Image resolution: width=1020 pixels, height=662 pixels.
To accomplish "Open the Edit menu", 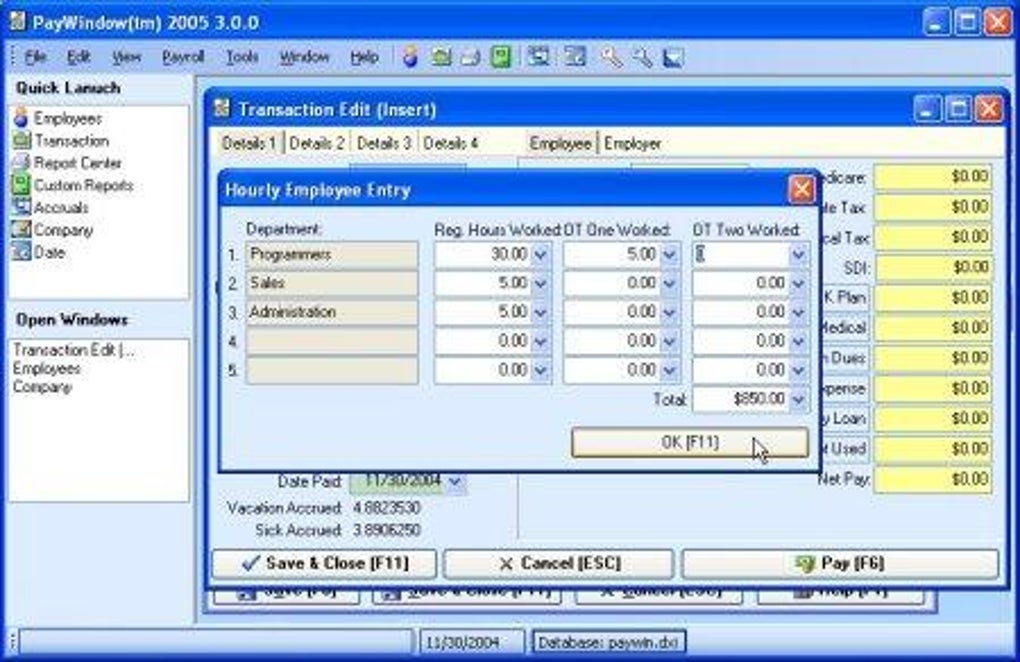I will tap(78, 57).
